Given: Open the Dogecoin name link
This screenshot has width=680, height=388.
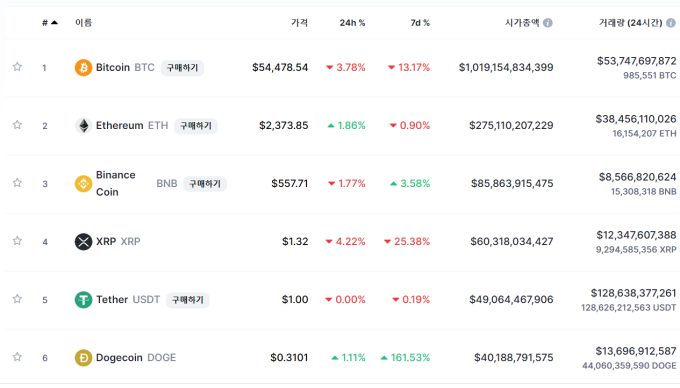Looking at the screenshot, I should (x=119, y=358).
